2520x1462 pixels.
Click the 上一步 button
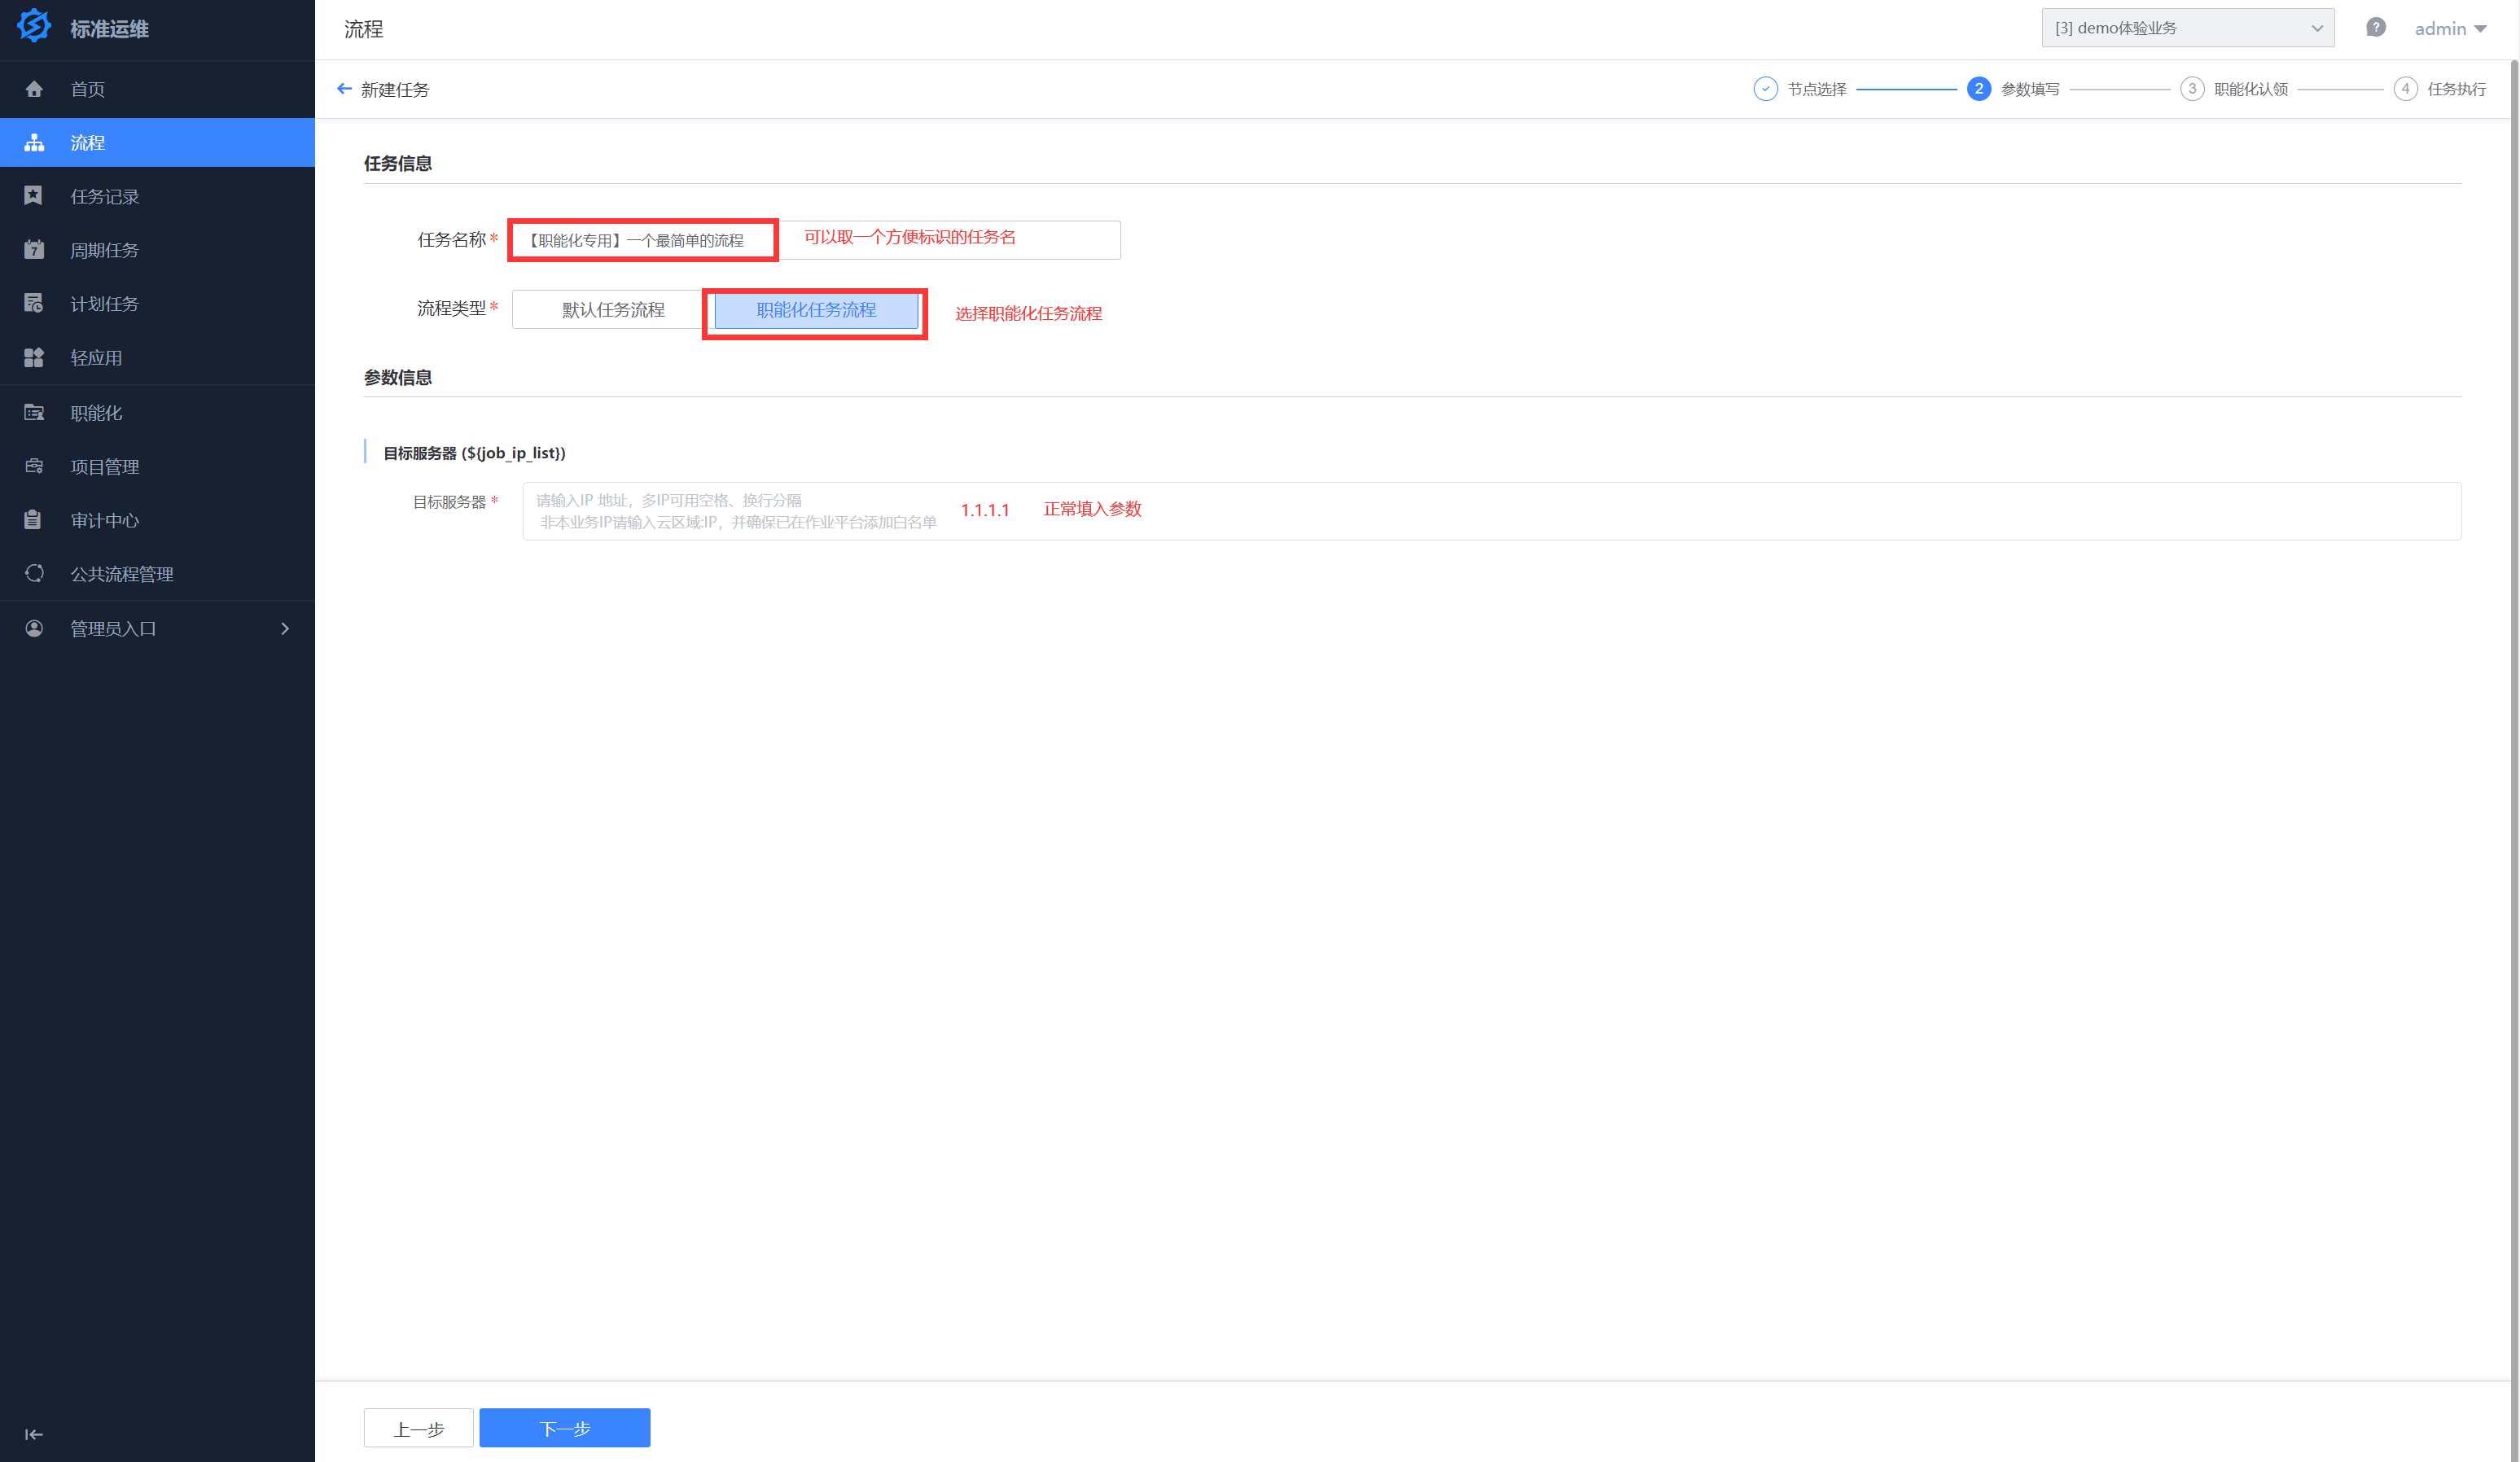418,1428
